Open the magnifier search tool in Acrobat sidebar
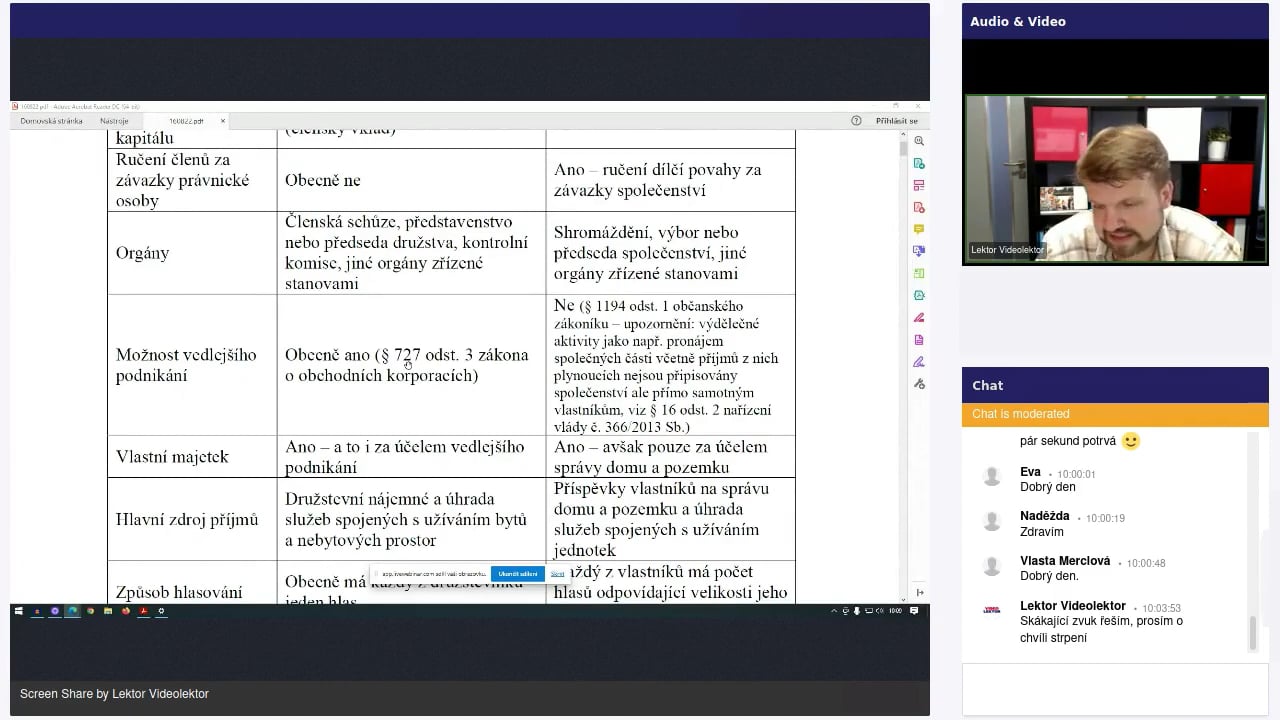This screenshot has height=720, width=1280. click(919, 141)
